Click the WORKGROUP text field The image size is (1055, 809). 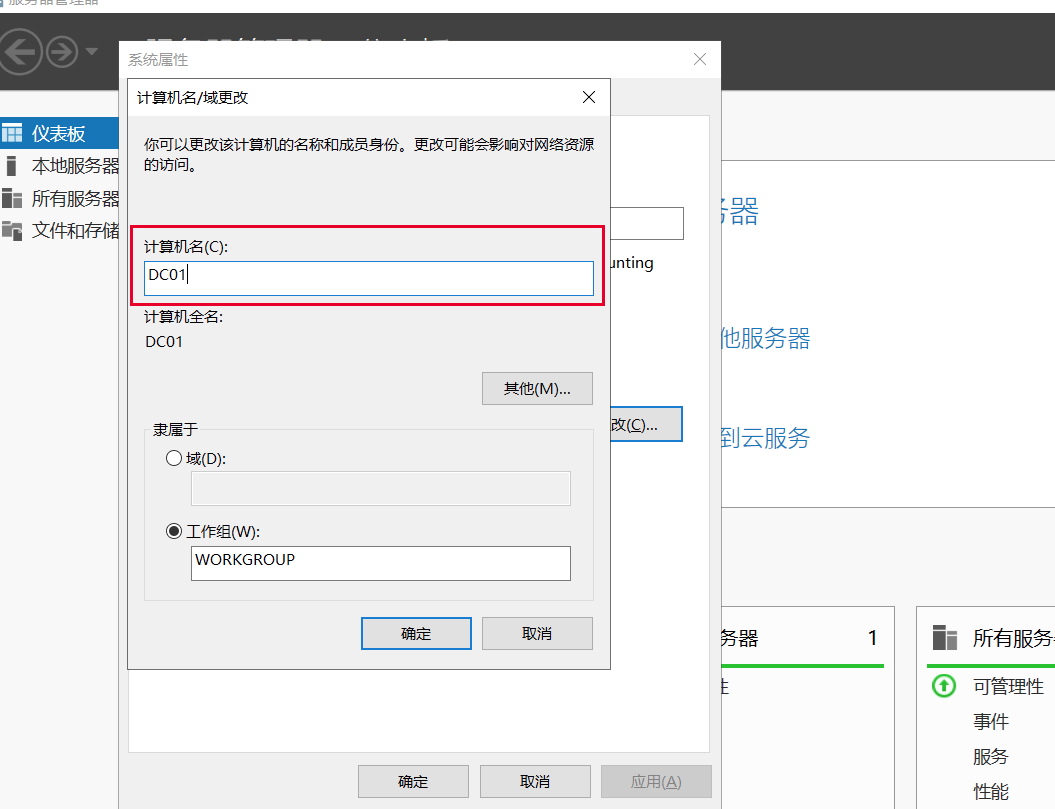(380, 563)
